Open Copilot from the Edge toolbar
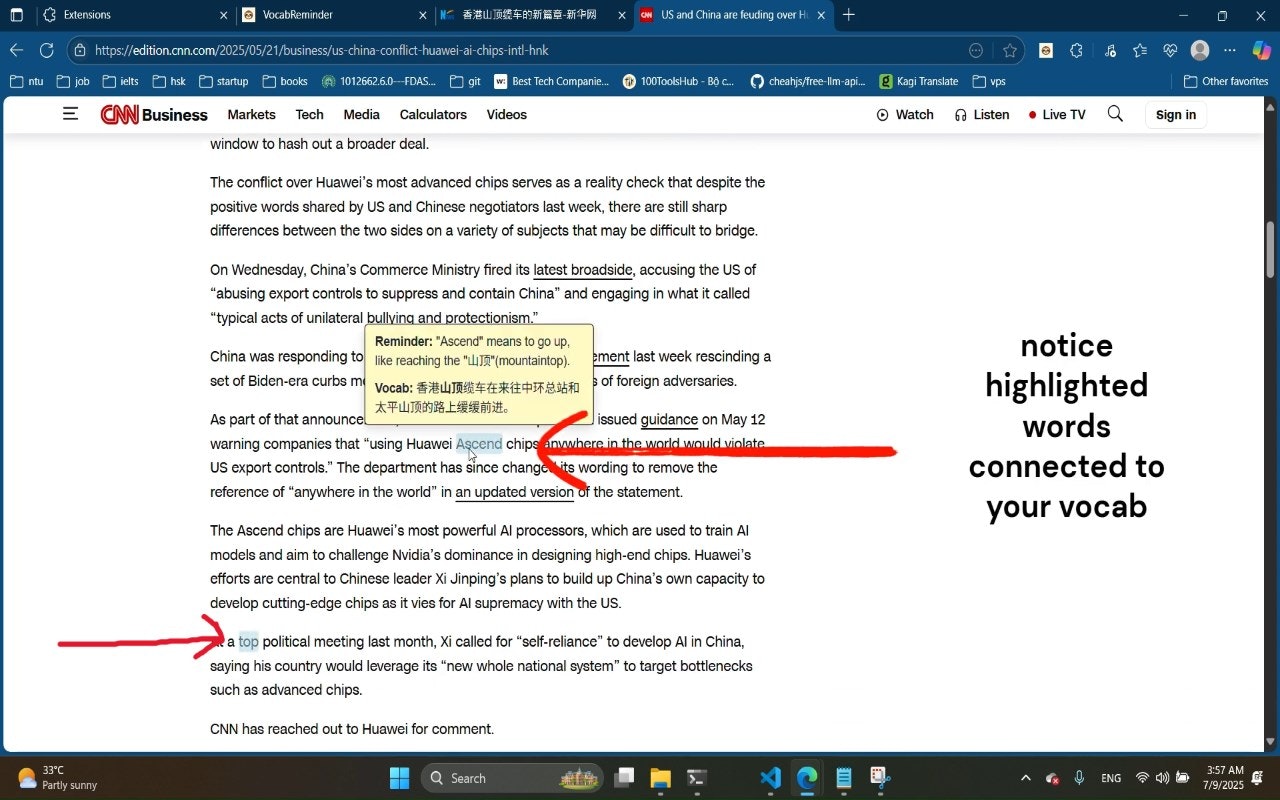1280x800 pixels. (x=1261, y=50)
